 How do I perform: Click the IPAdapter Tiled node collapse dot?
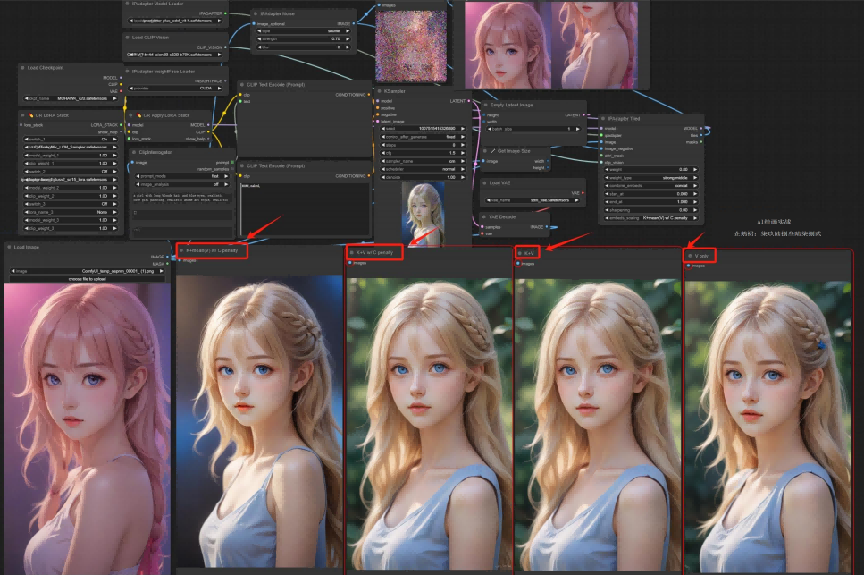point(603,118)
